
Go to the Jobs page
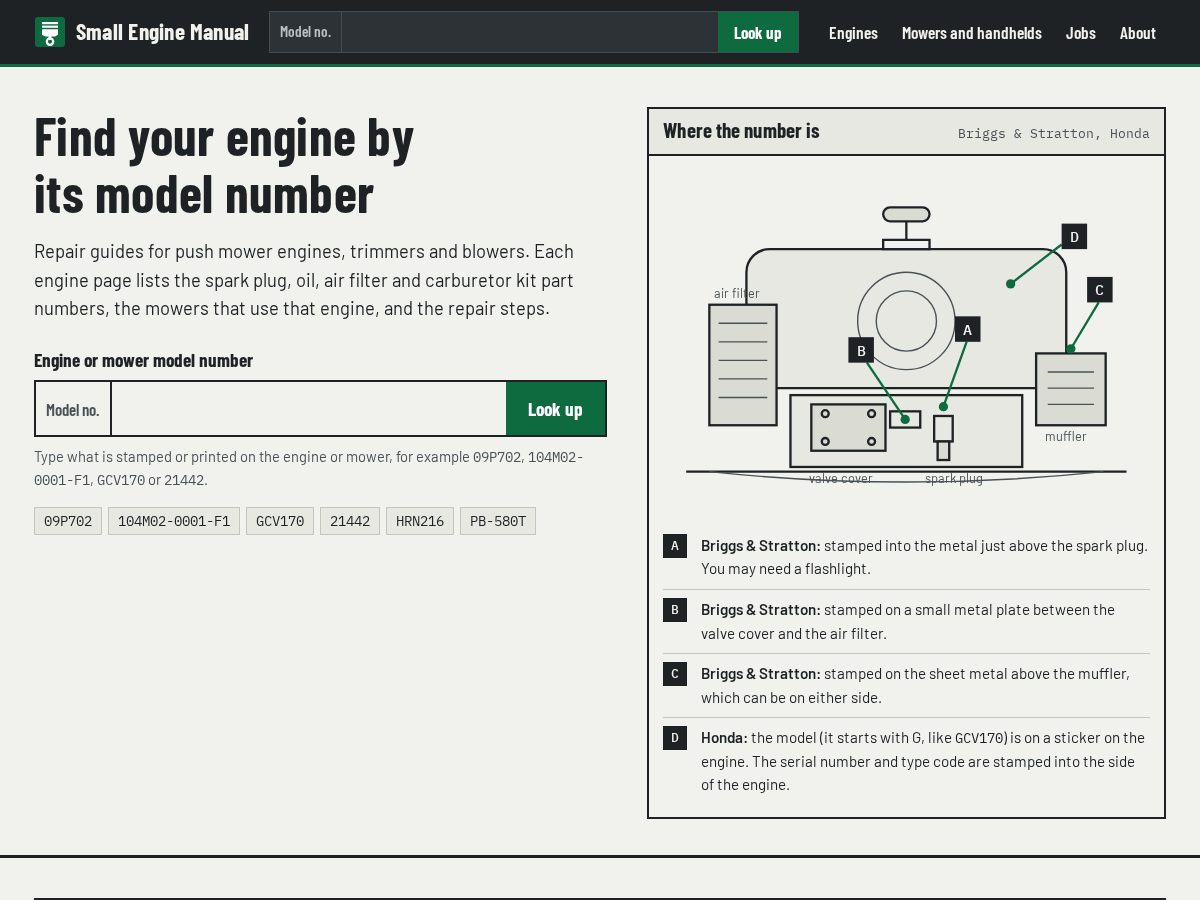pos(1081,33)
